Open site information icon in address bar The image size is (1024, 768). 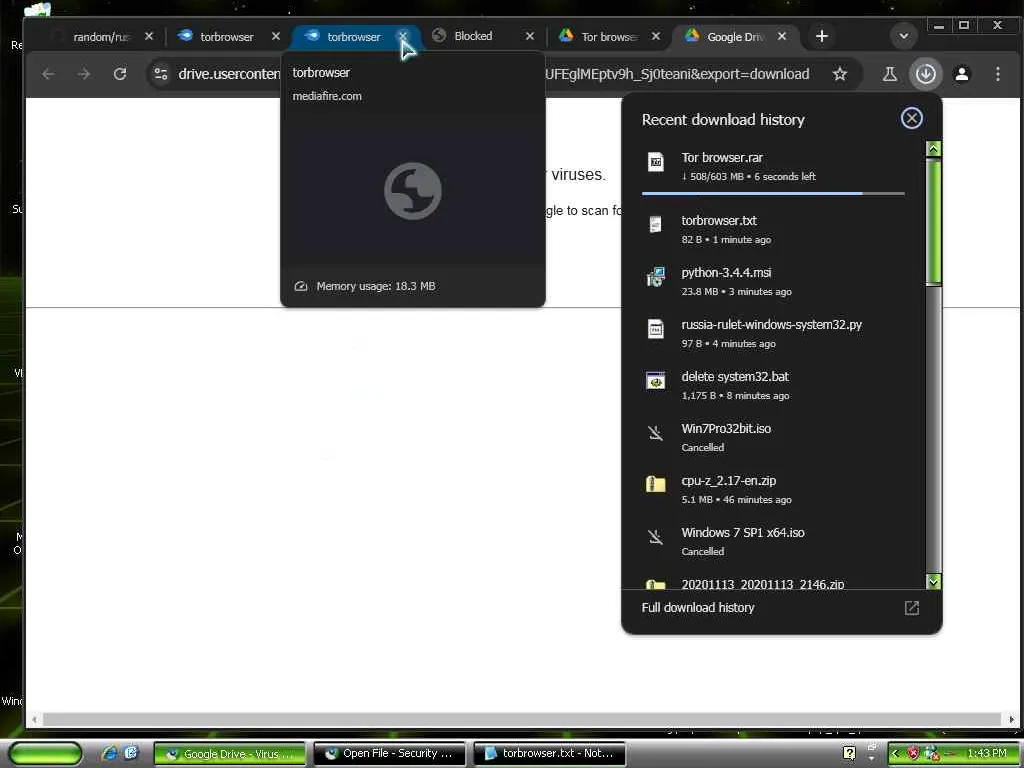161,74
